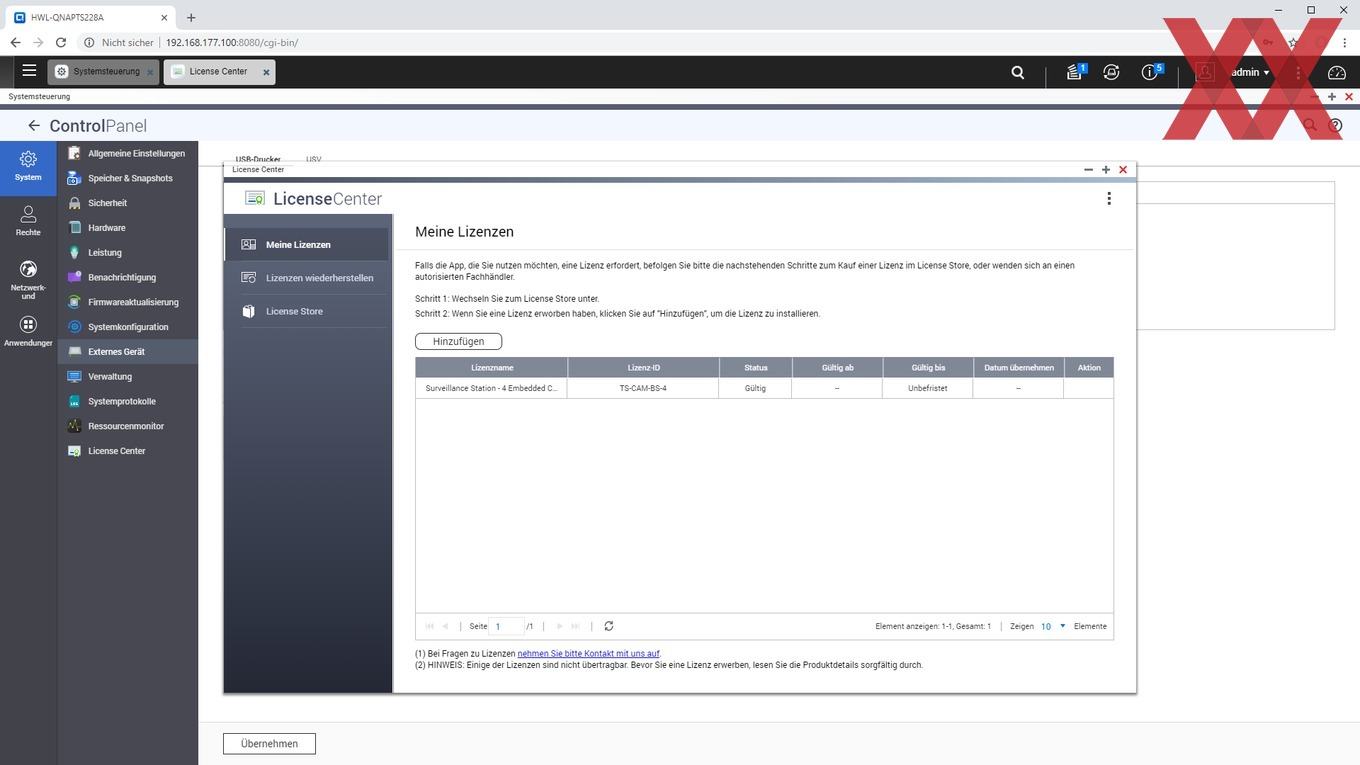
Task: Go to next page of licenses
Action: click(x=559, y=626)
